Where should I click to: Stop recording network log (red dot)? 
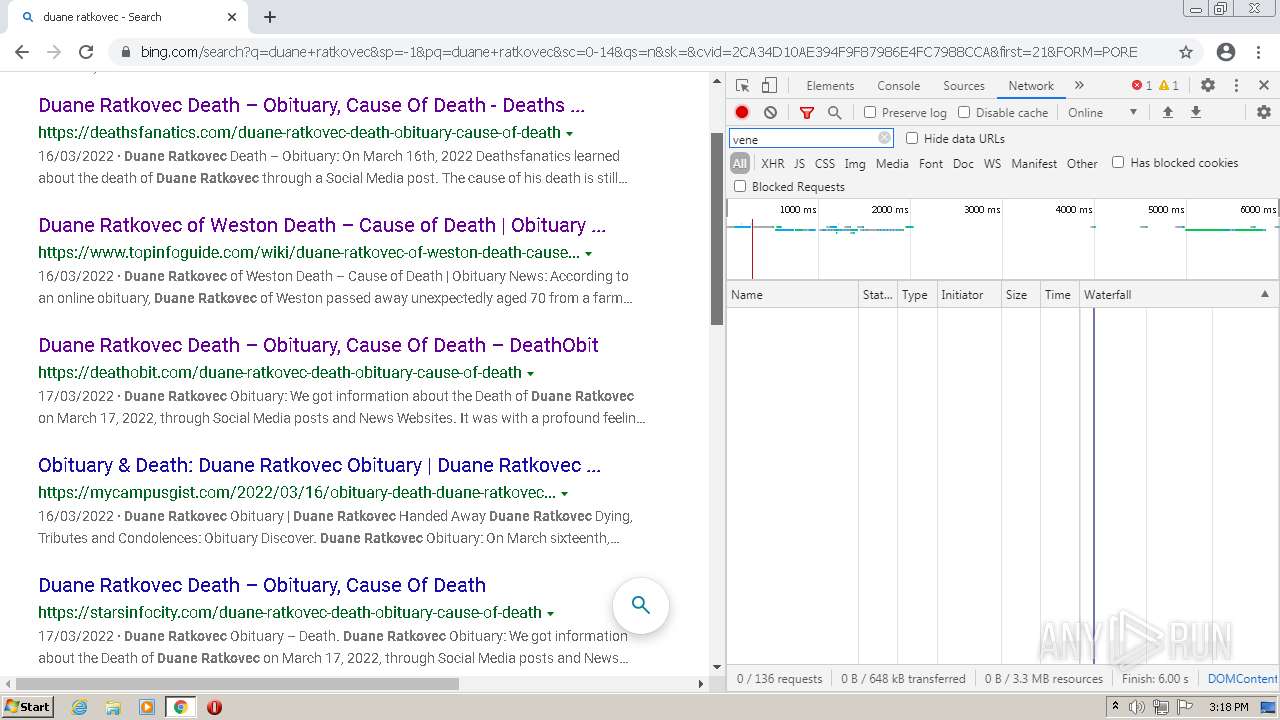point(742,113)
